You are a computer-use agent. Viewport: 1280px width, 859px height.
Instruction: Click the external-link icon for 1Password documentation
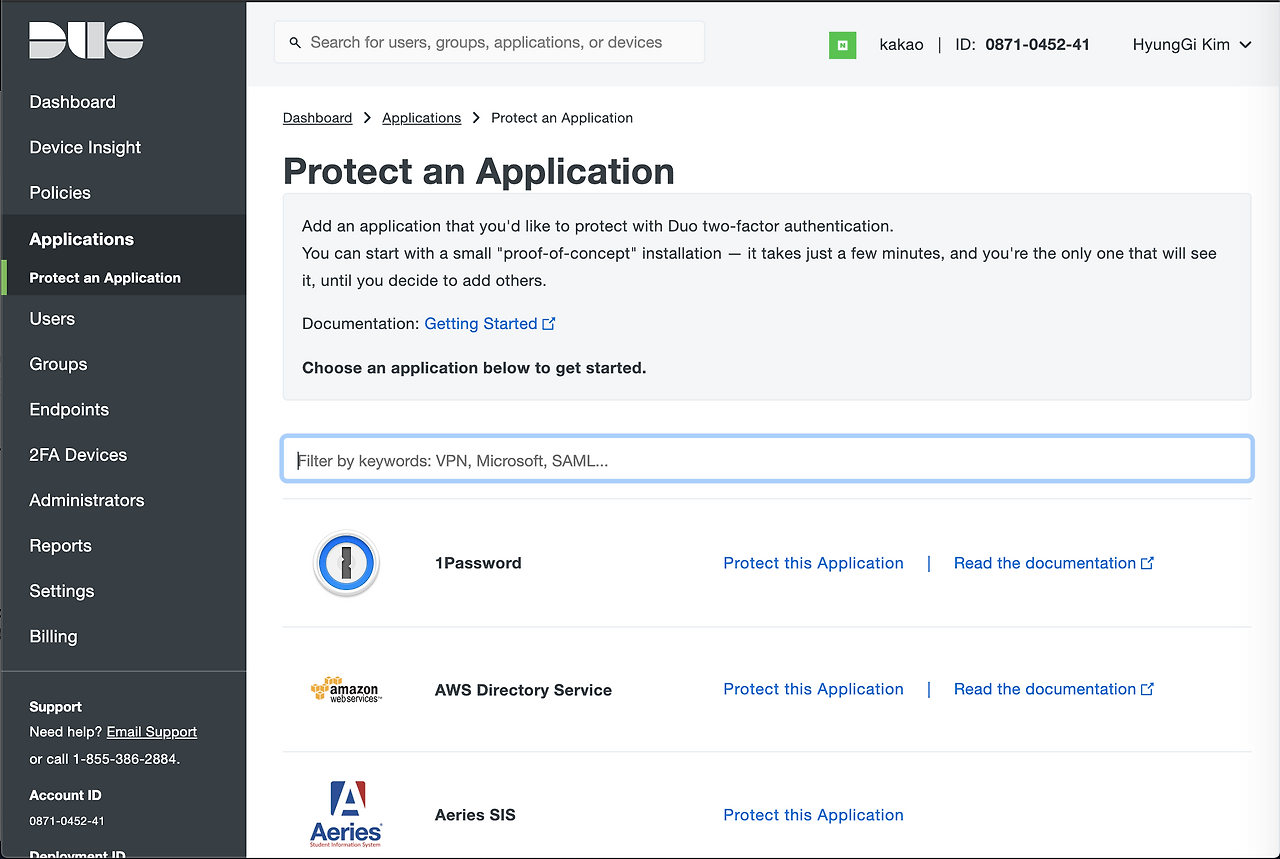(x=1148, y=563)
